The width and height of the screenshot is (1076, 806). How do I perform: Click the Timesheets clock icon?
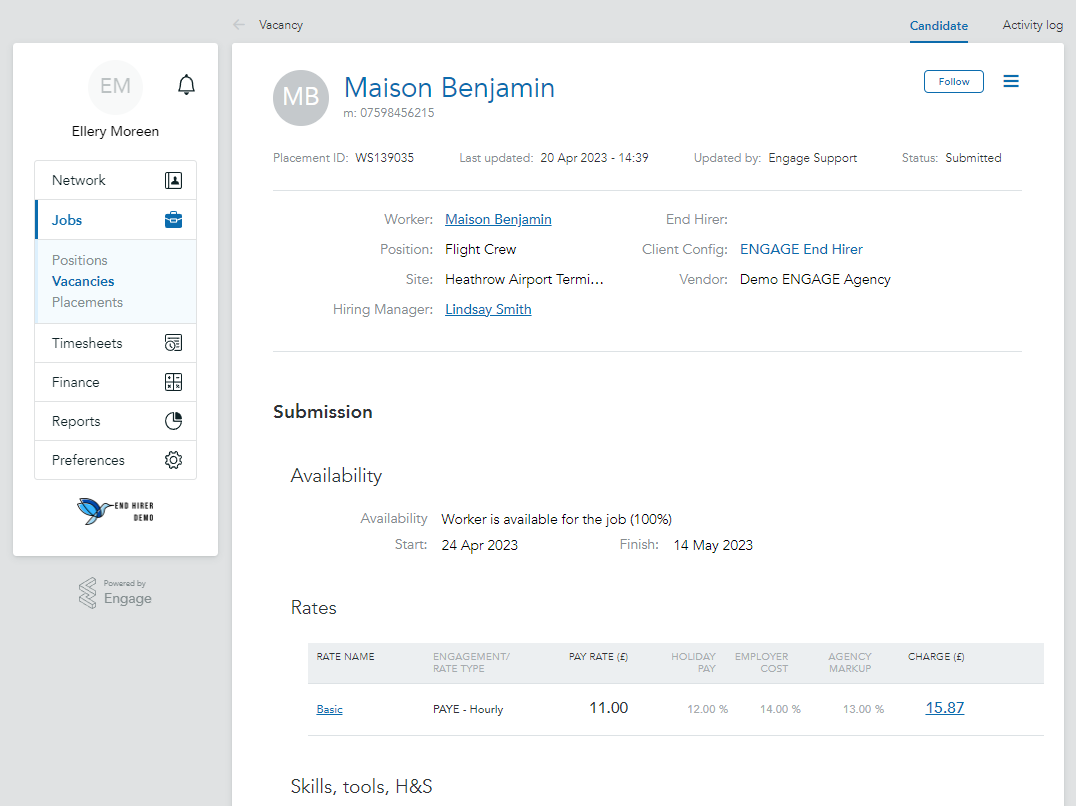pos(174,343)
